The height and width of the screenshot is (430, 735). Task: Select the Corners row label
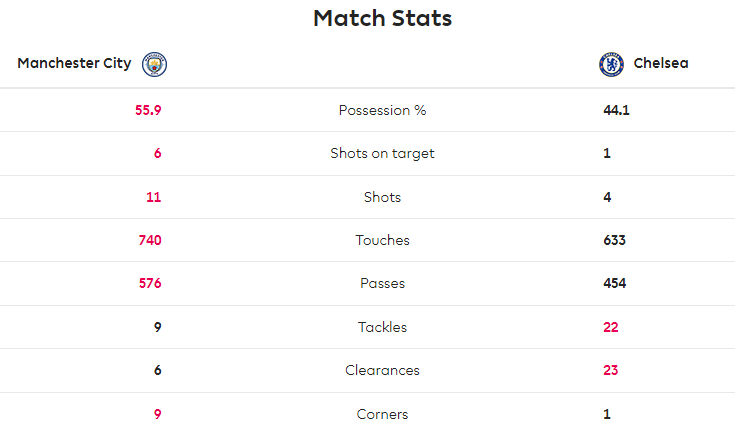pos(382,414)
